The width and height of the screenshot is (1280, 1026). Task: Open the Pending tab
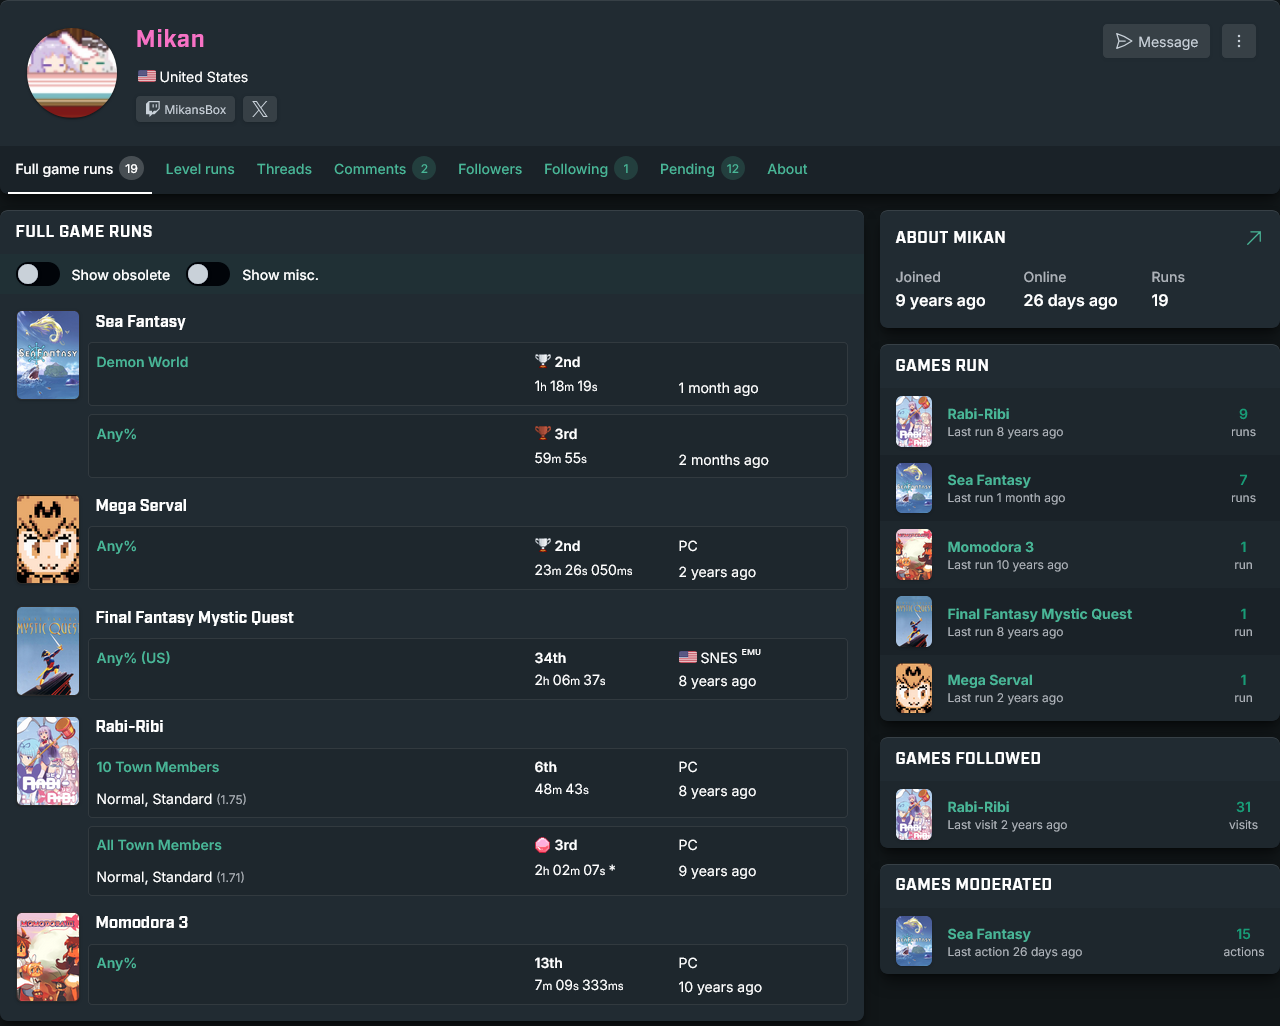[702, 169]
